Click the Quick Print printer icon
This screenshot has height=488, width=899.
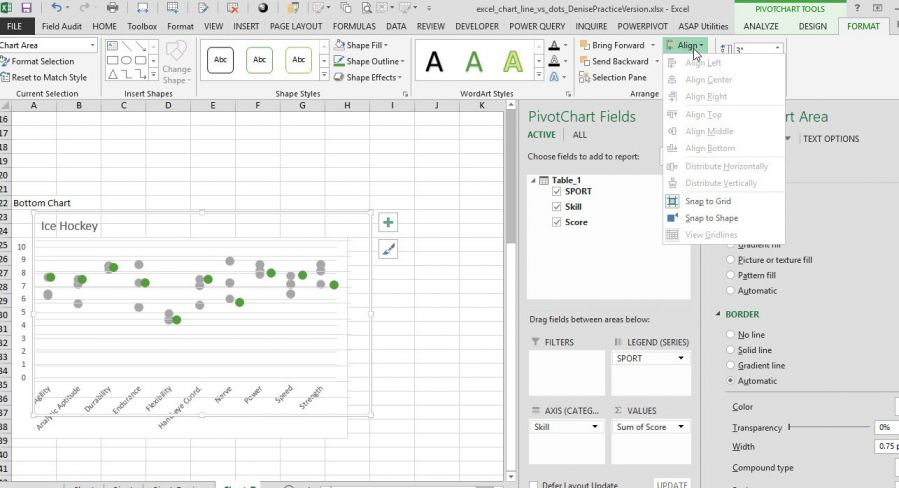(113, 8)
